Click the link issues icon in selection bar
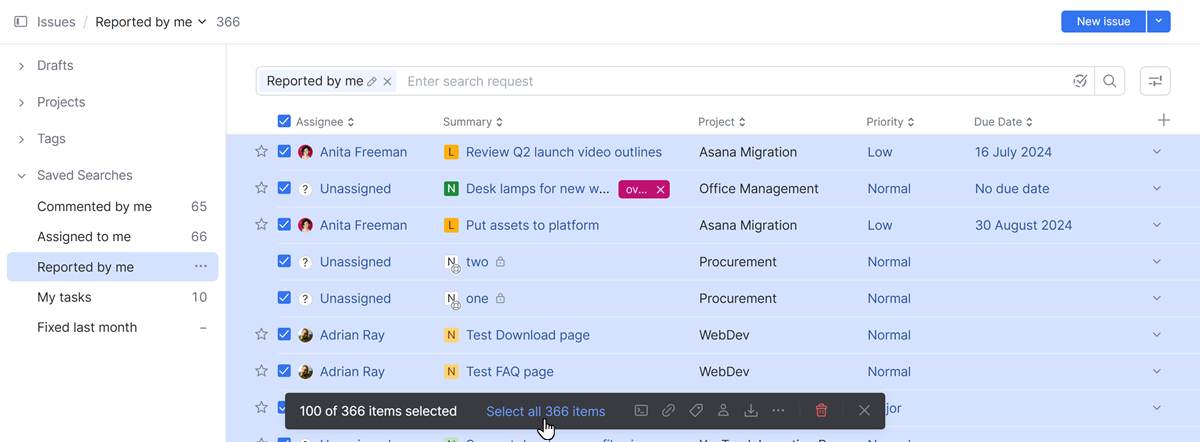 (668, 411)
